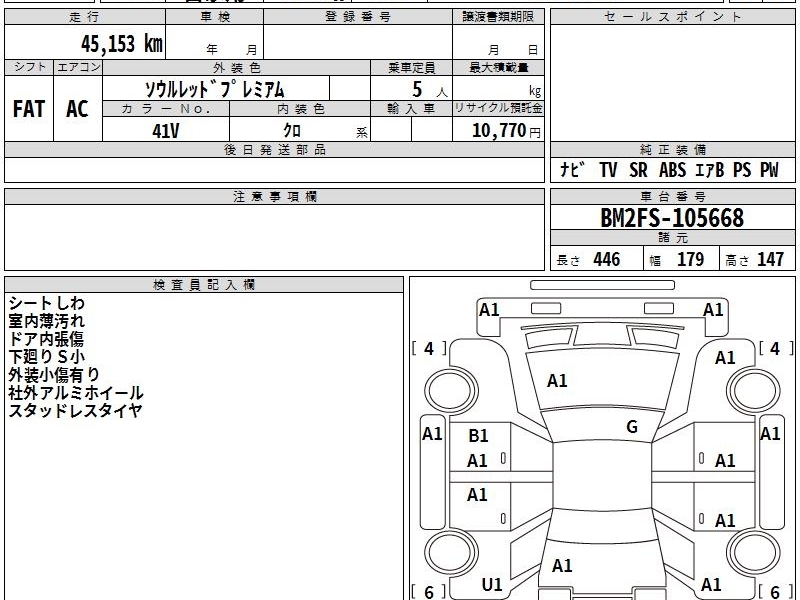The image size is (800, 600).
Task: Click the chassis number BM2FS-105668
Action: click(x=672, y=218)
